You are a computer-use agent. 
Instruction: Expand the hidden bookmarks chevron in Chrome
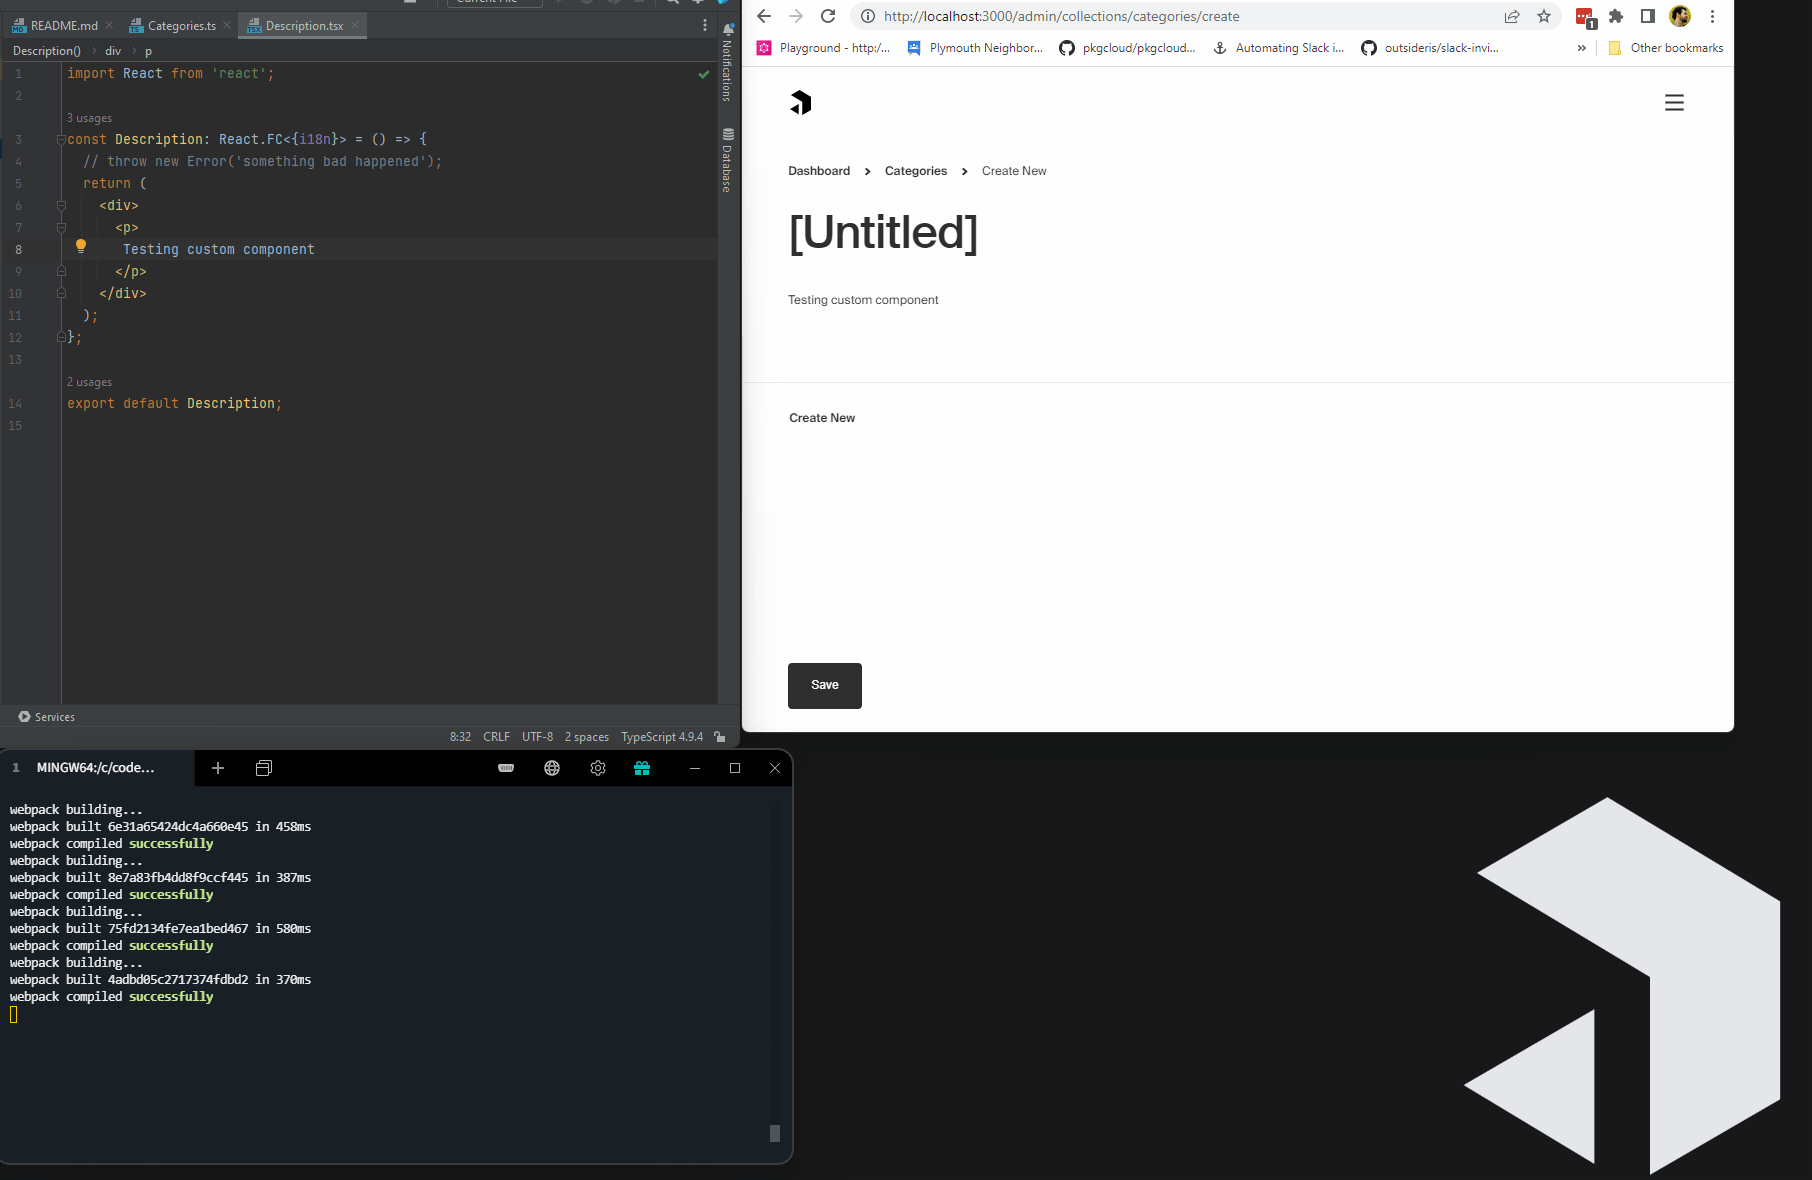1581,47
